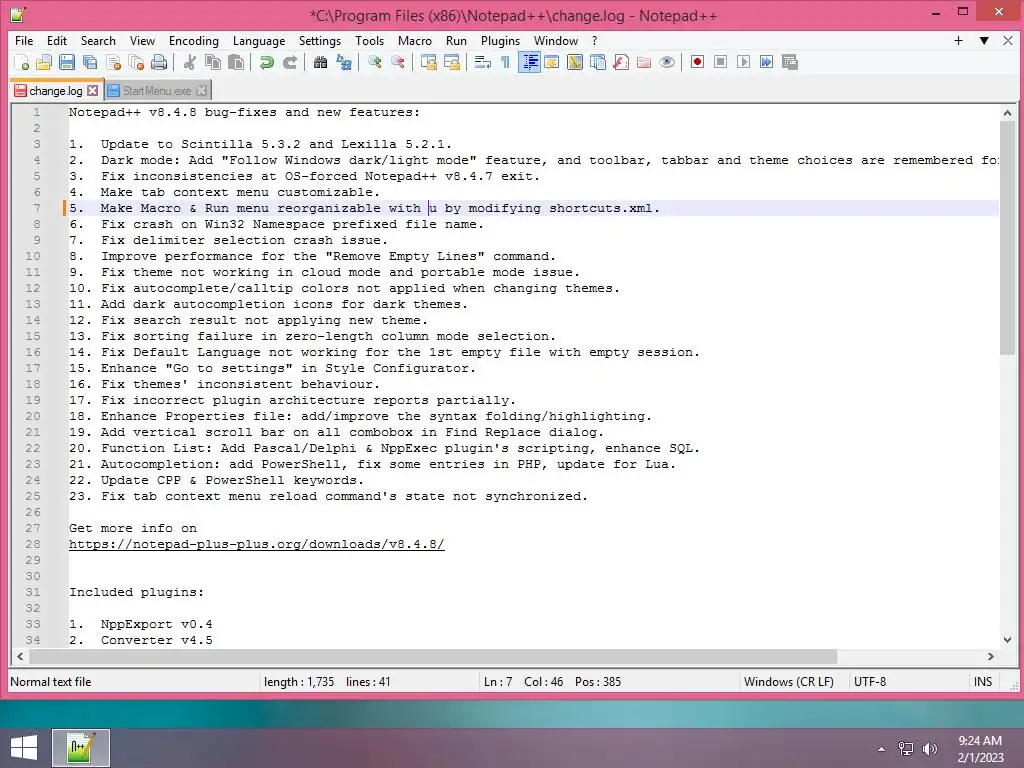
Task: Click the taskbar volume speaker icon
Action: click(929, 749)
